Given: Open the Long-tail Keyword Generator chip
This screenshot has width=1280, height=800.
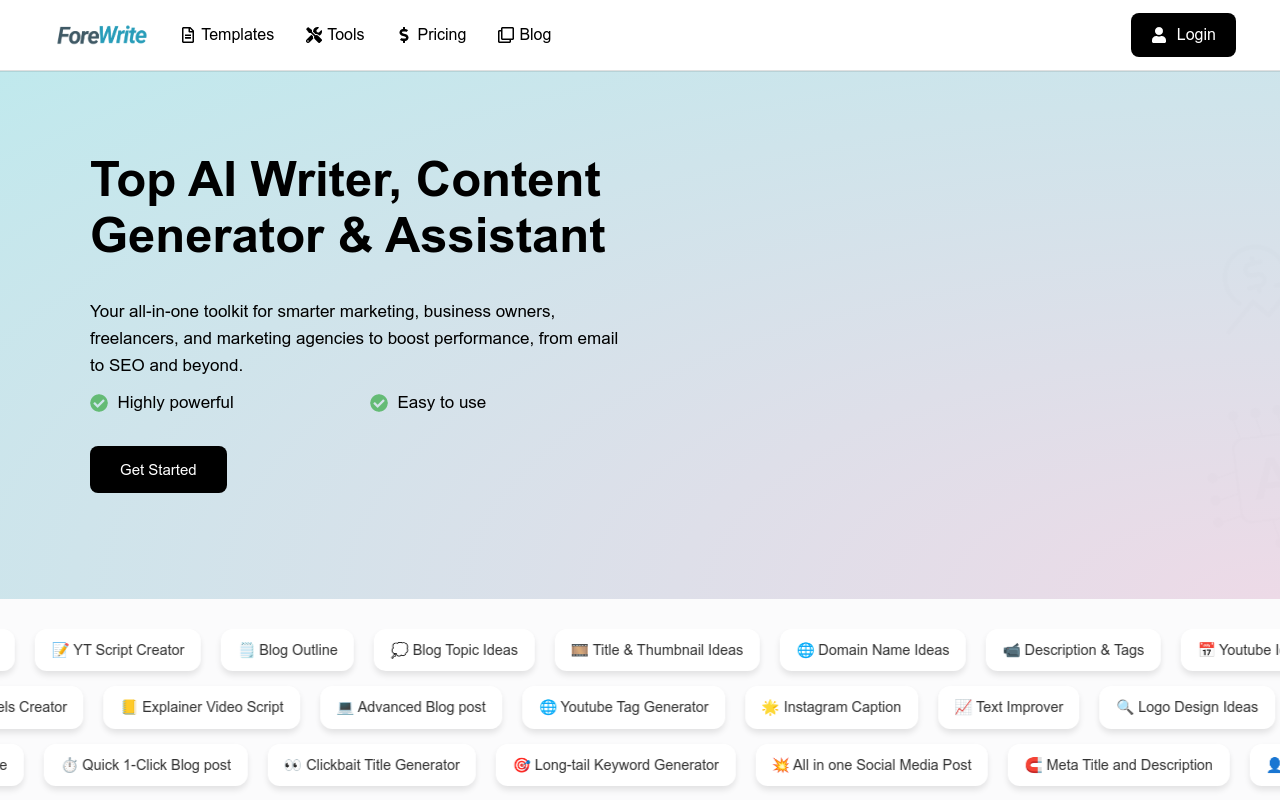Looking at the screenshot, I should pyautogui.click(x=616, y=765).
